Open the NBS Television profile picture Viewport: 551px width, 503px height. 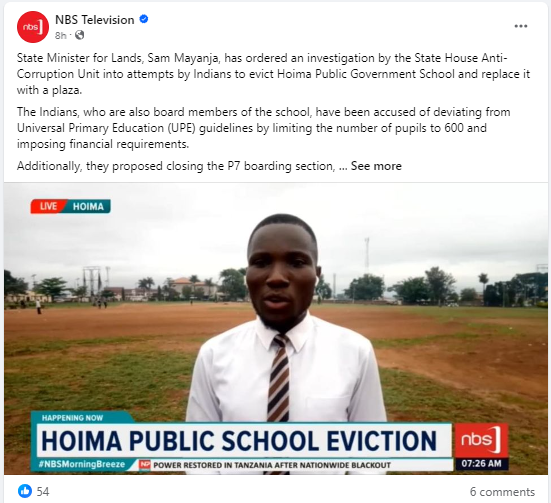point(33,27)
